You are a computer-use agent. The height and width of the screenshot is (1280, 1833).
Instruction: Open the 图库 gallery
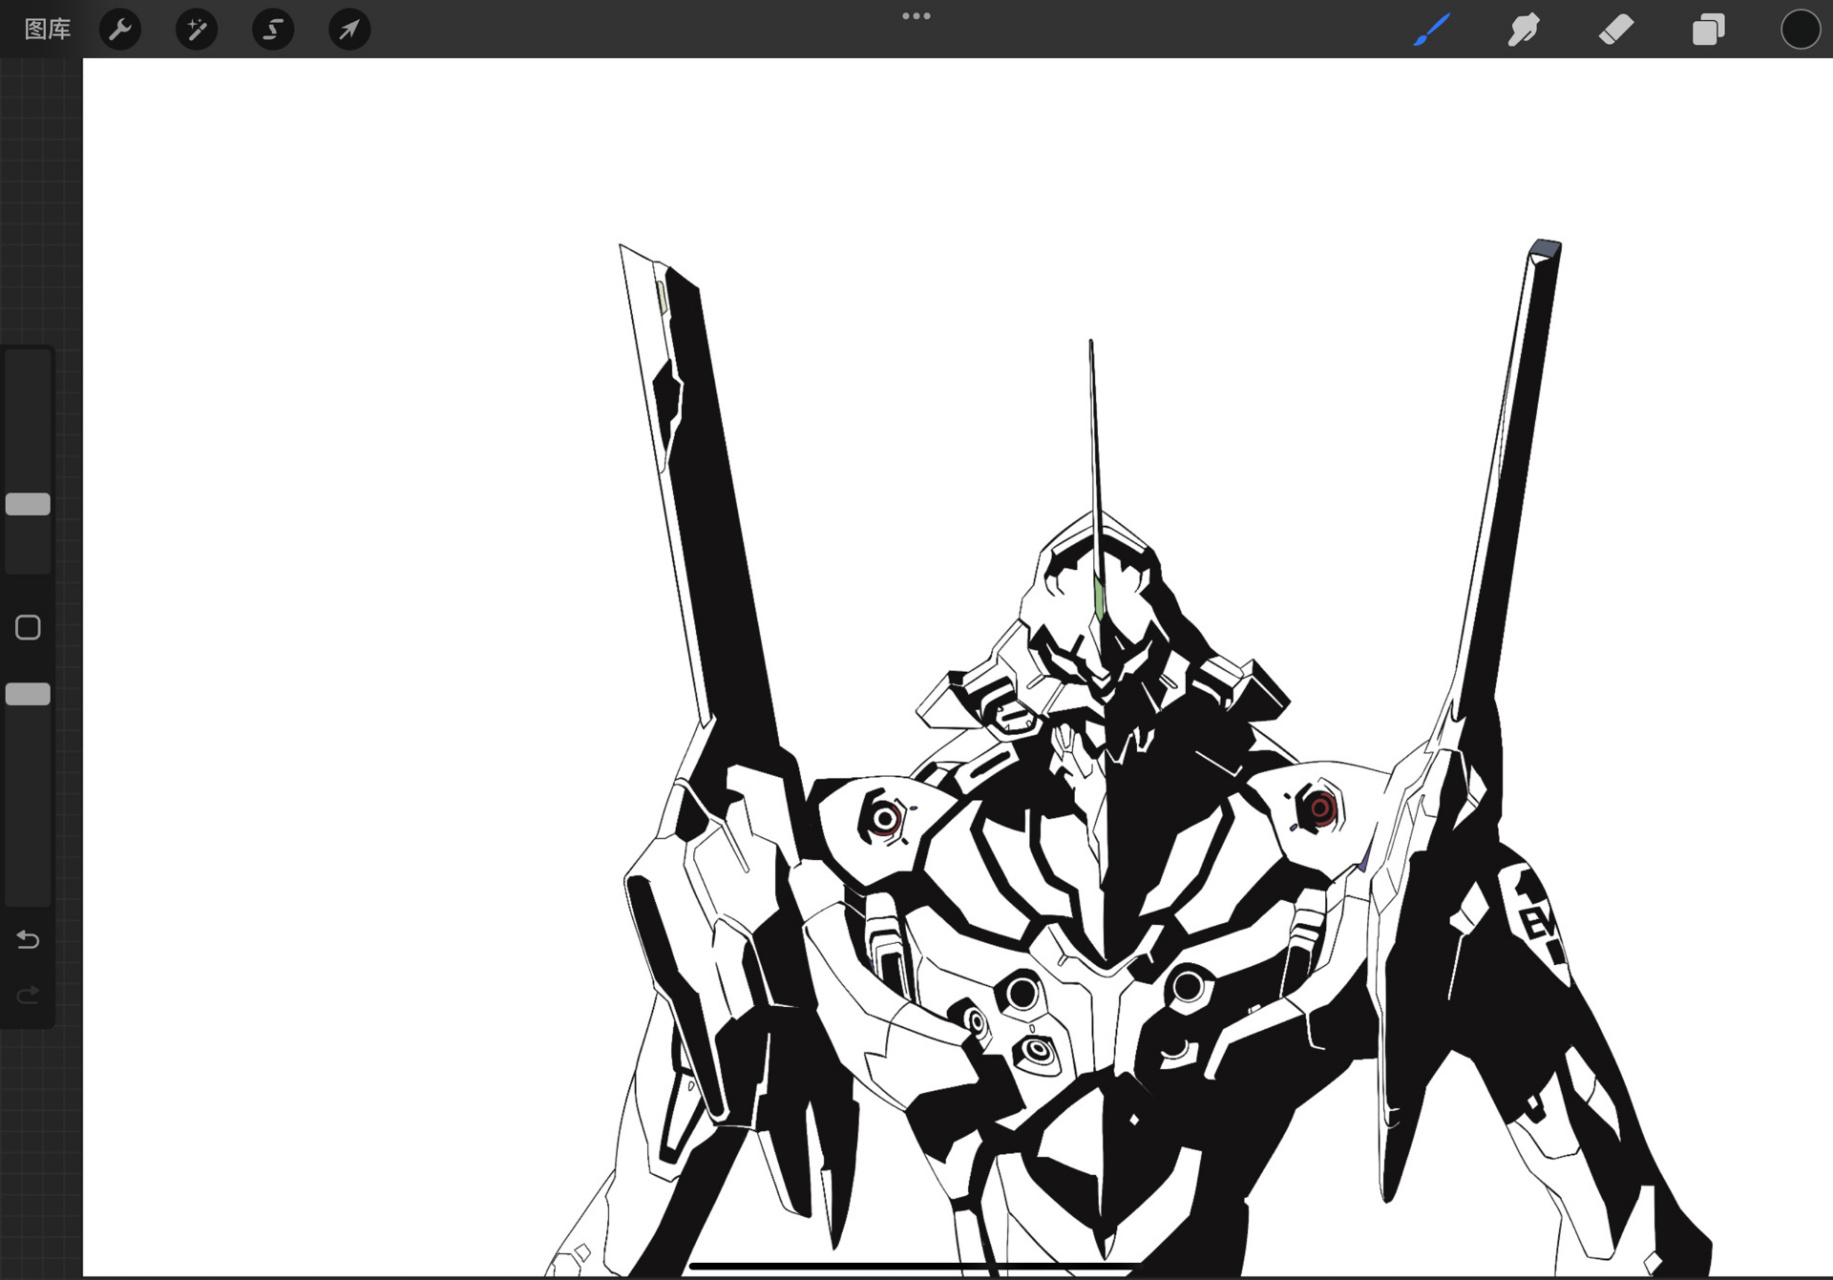point(47,29)
